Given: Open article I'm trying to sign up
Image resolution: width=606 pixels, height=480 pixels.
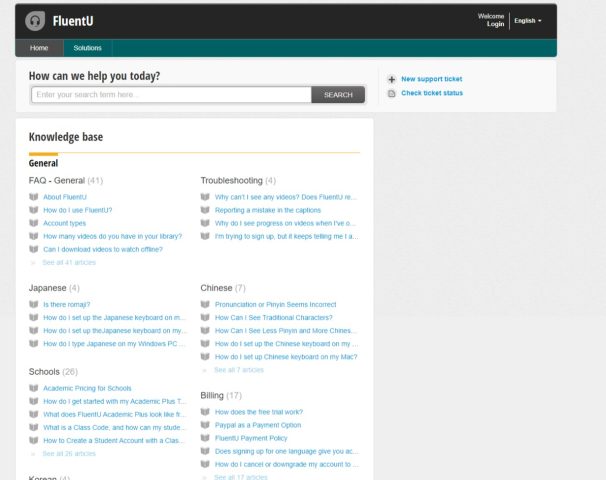Looking at the screenshot, I should point(286,236).
